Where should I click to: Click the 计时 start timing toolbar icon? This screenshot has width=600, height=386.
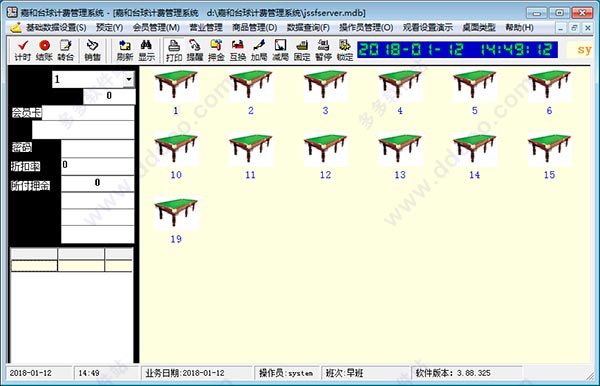point(23,50)
